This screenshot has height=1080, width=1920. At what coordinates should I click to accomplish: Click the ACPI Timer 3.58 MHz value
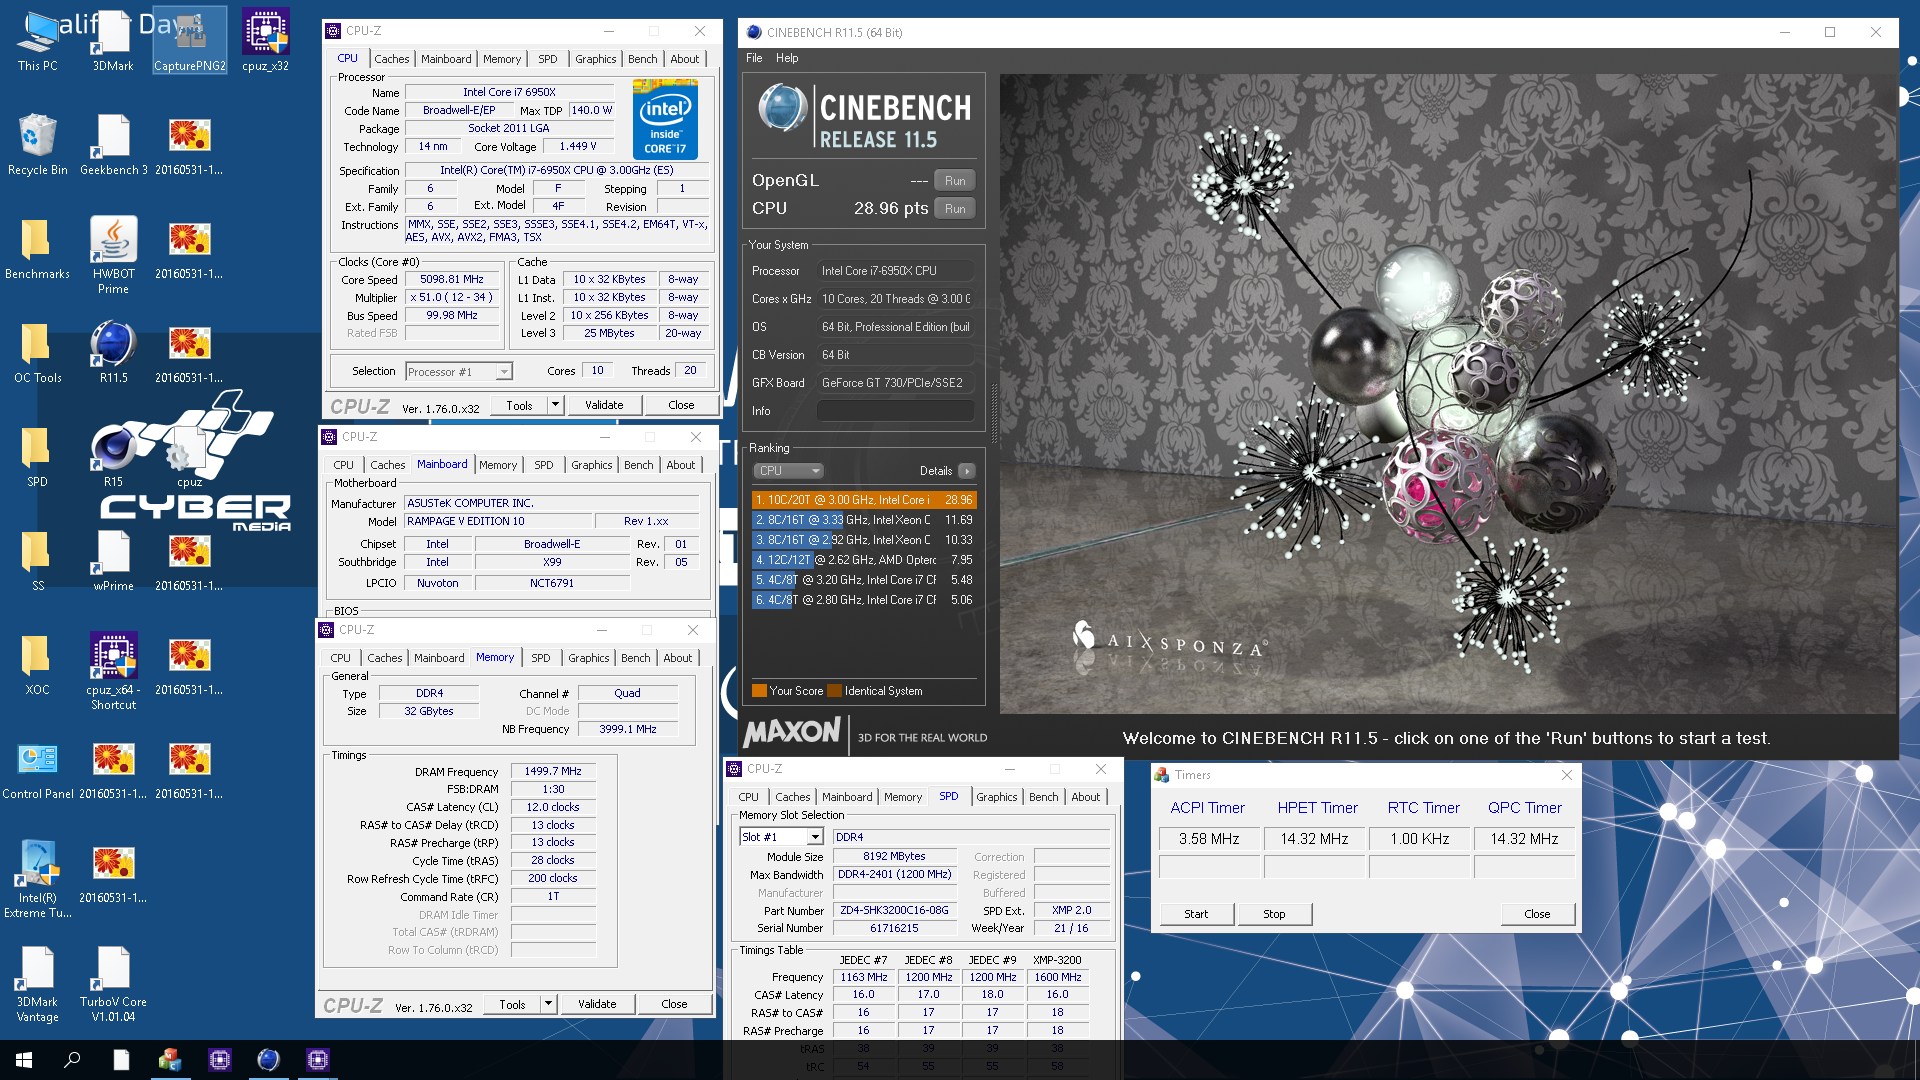click(x=1209, y=839)
